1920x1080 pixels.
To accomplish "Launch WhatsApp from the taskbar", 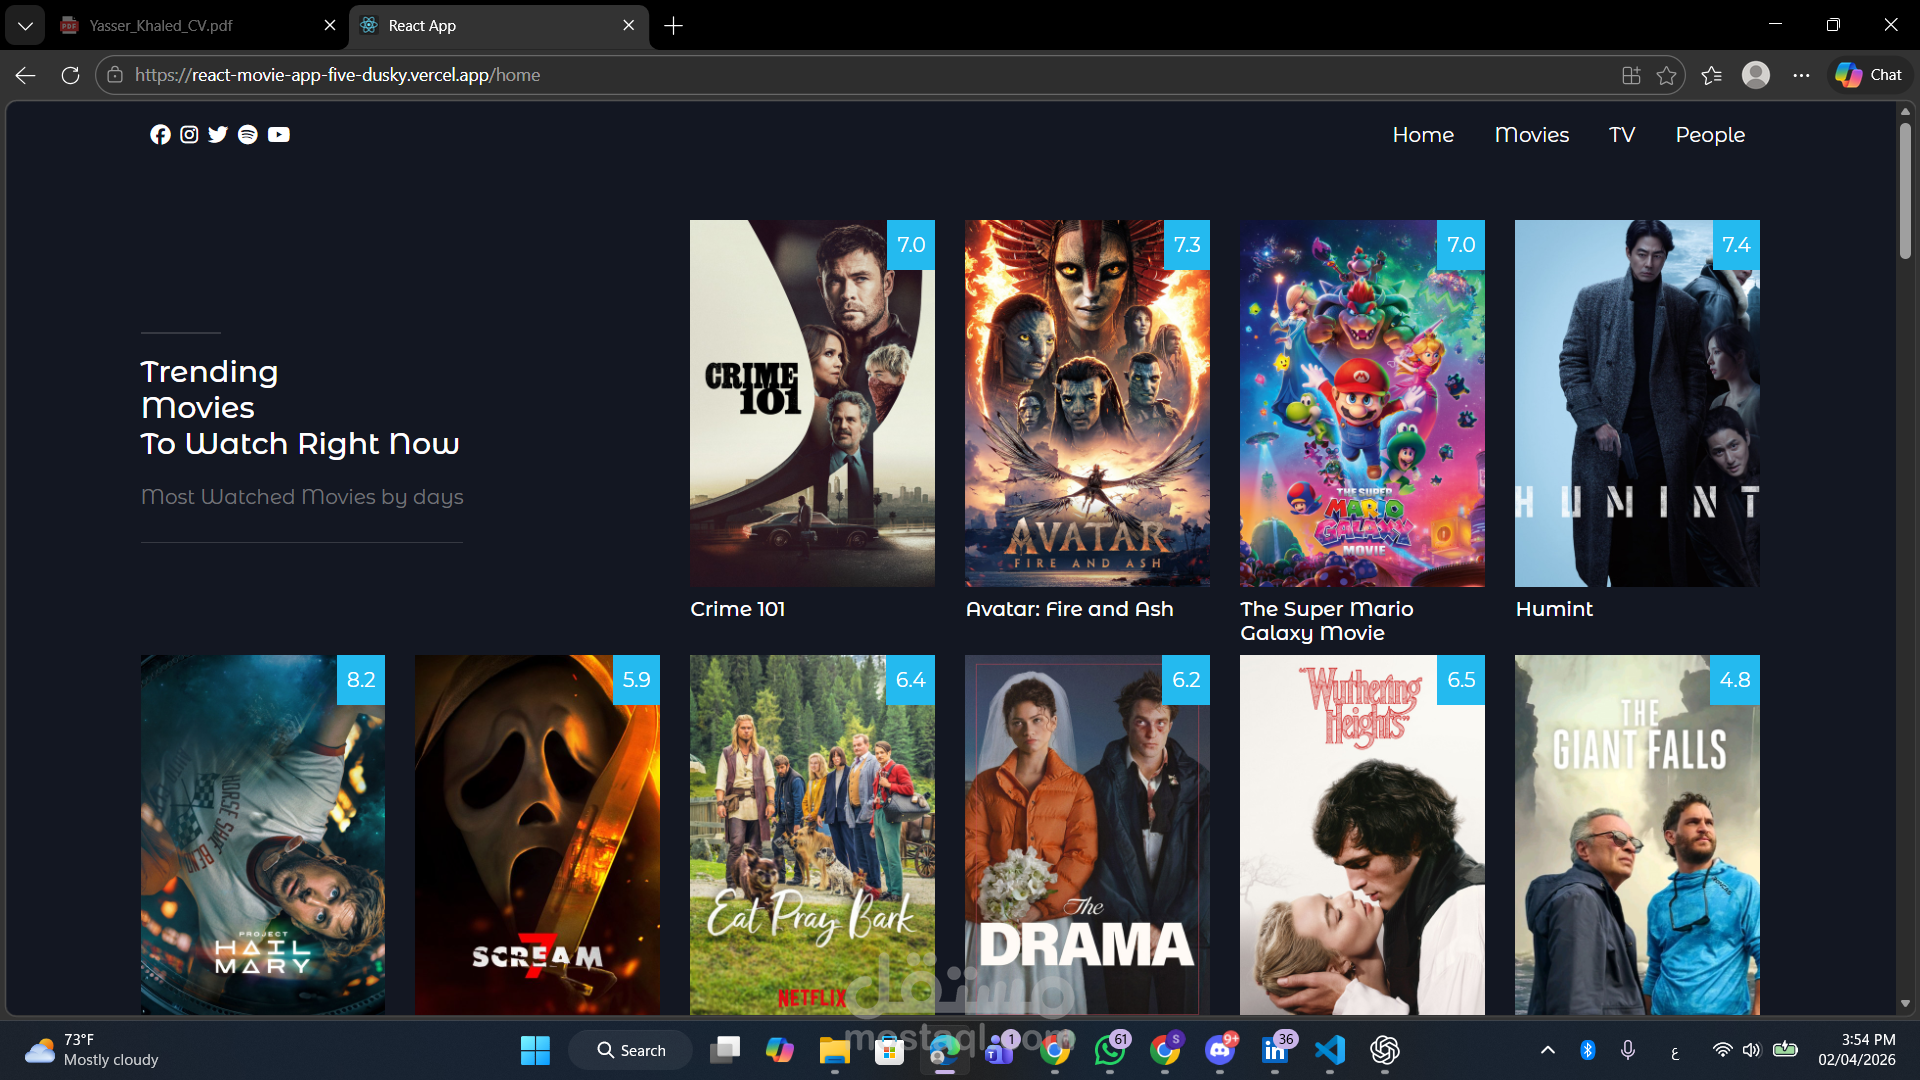I will 1111,1051.
